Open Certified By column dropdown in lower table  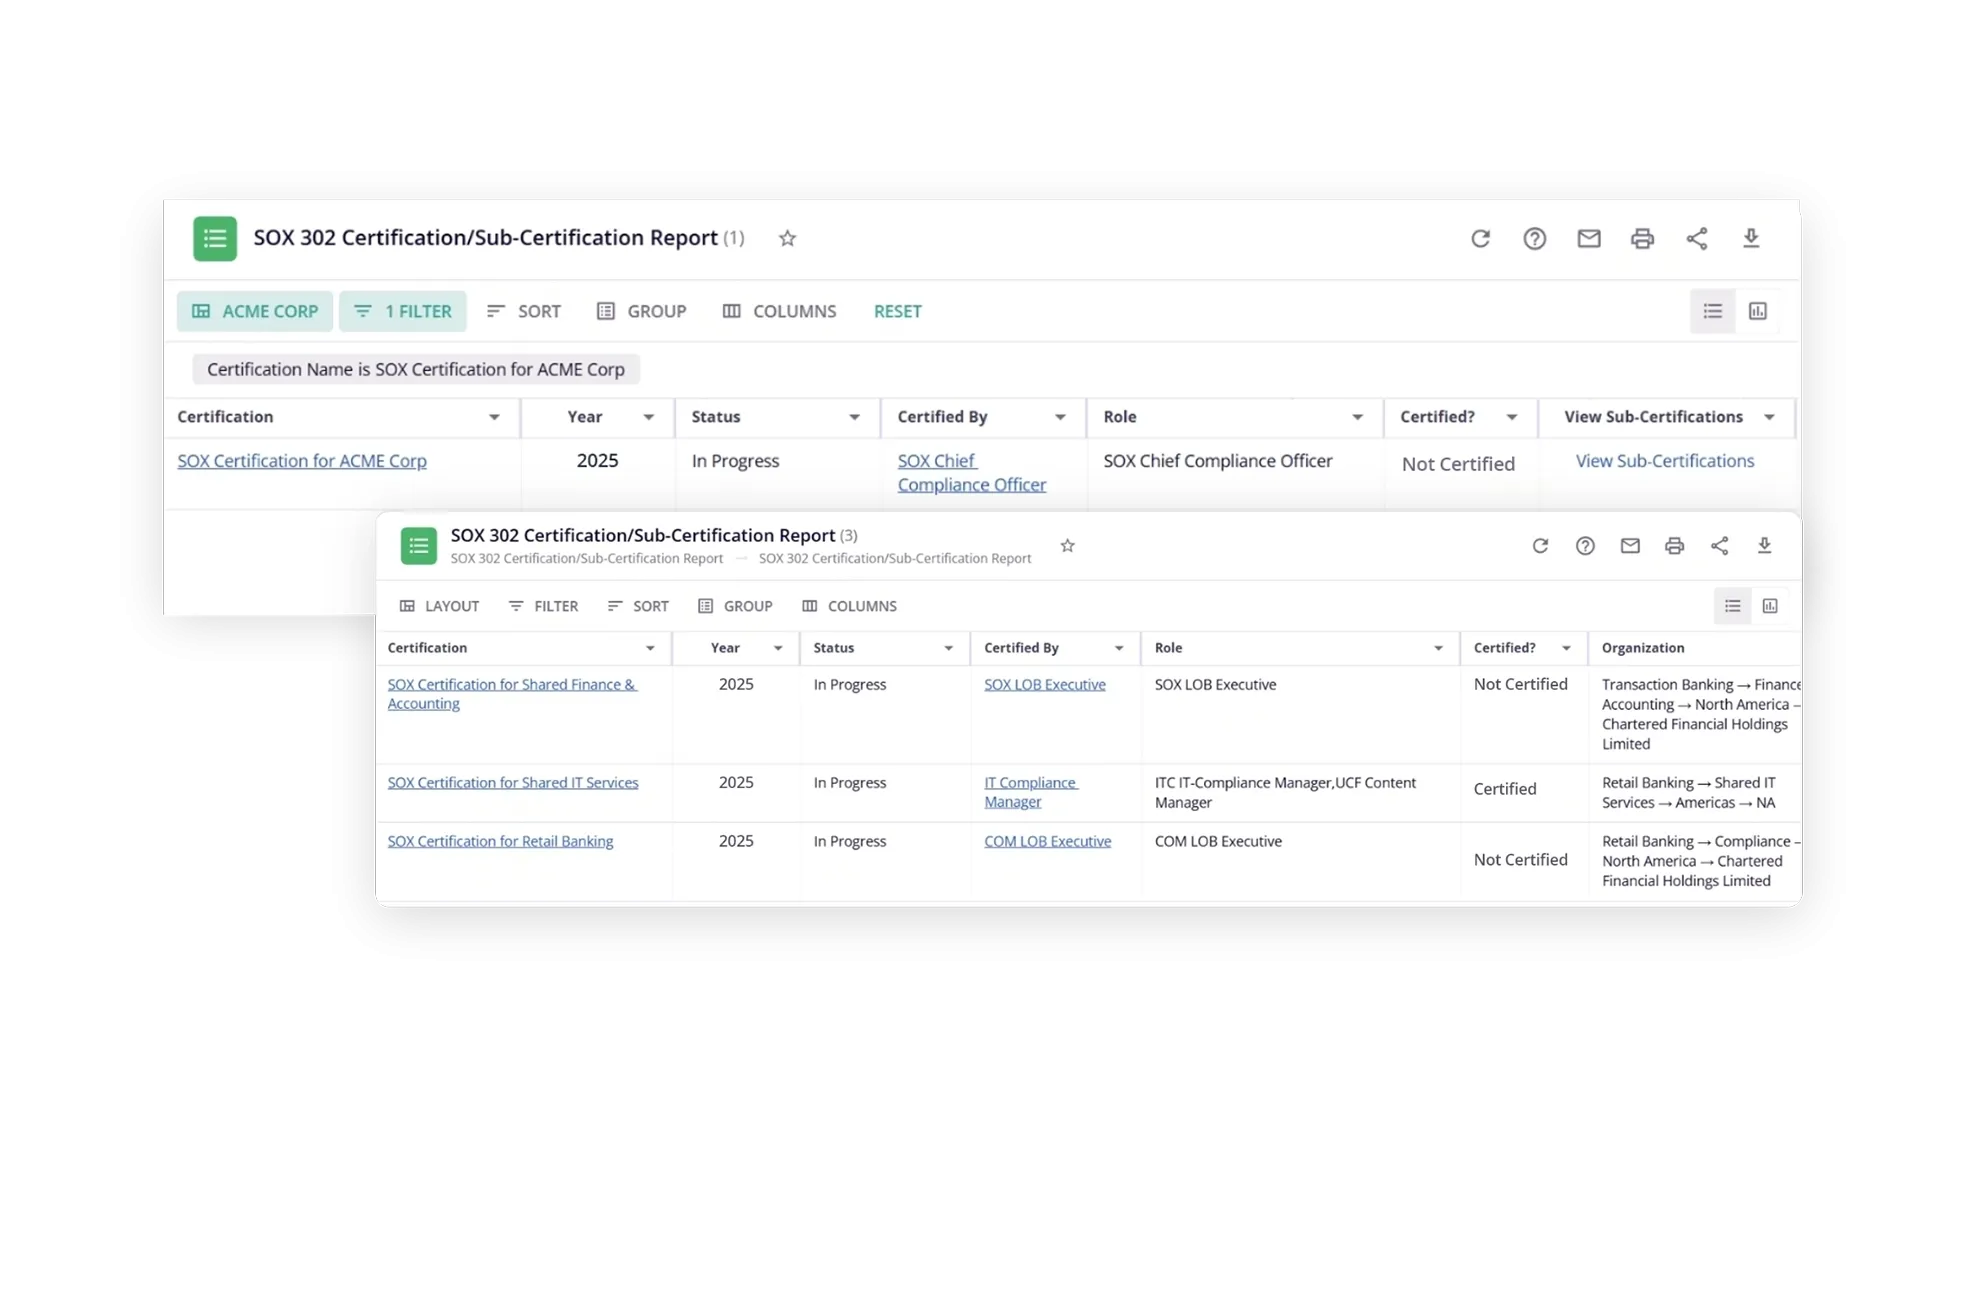point(1118,648)
